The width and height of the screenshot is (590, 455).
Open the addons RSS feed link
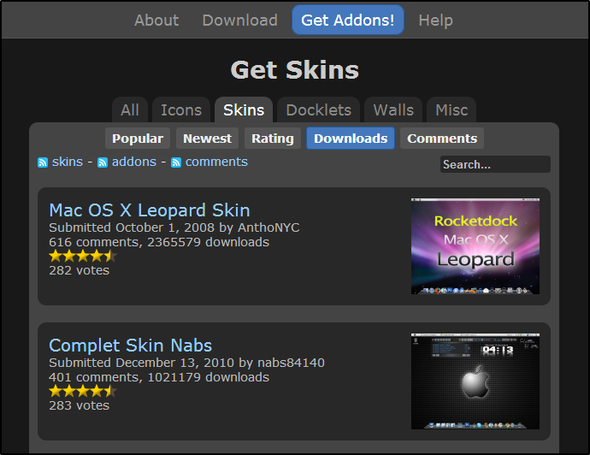pyautogui.click(x=134, y=162)
